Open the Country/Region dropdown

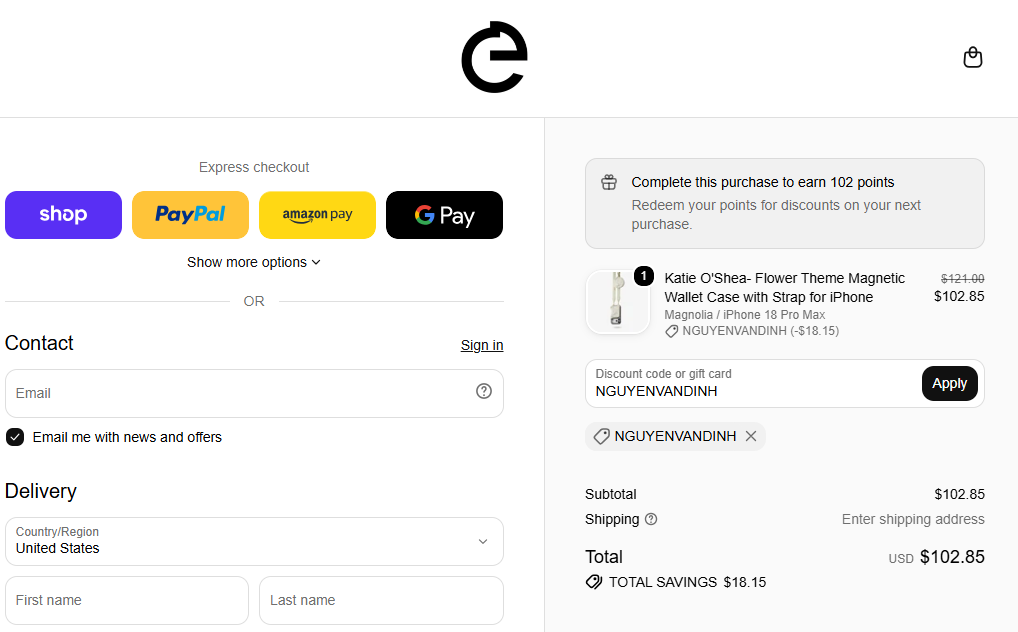pyautogui.click(x=254, y=542)
